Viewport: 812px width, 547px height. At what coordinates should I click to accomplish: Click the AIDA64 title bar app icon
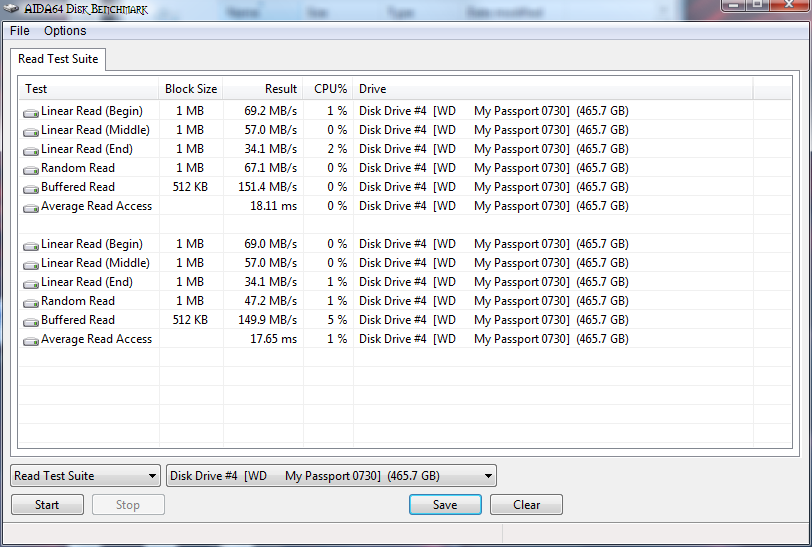(11, 9)
